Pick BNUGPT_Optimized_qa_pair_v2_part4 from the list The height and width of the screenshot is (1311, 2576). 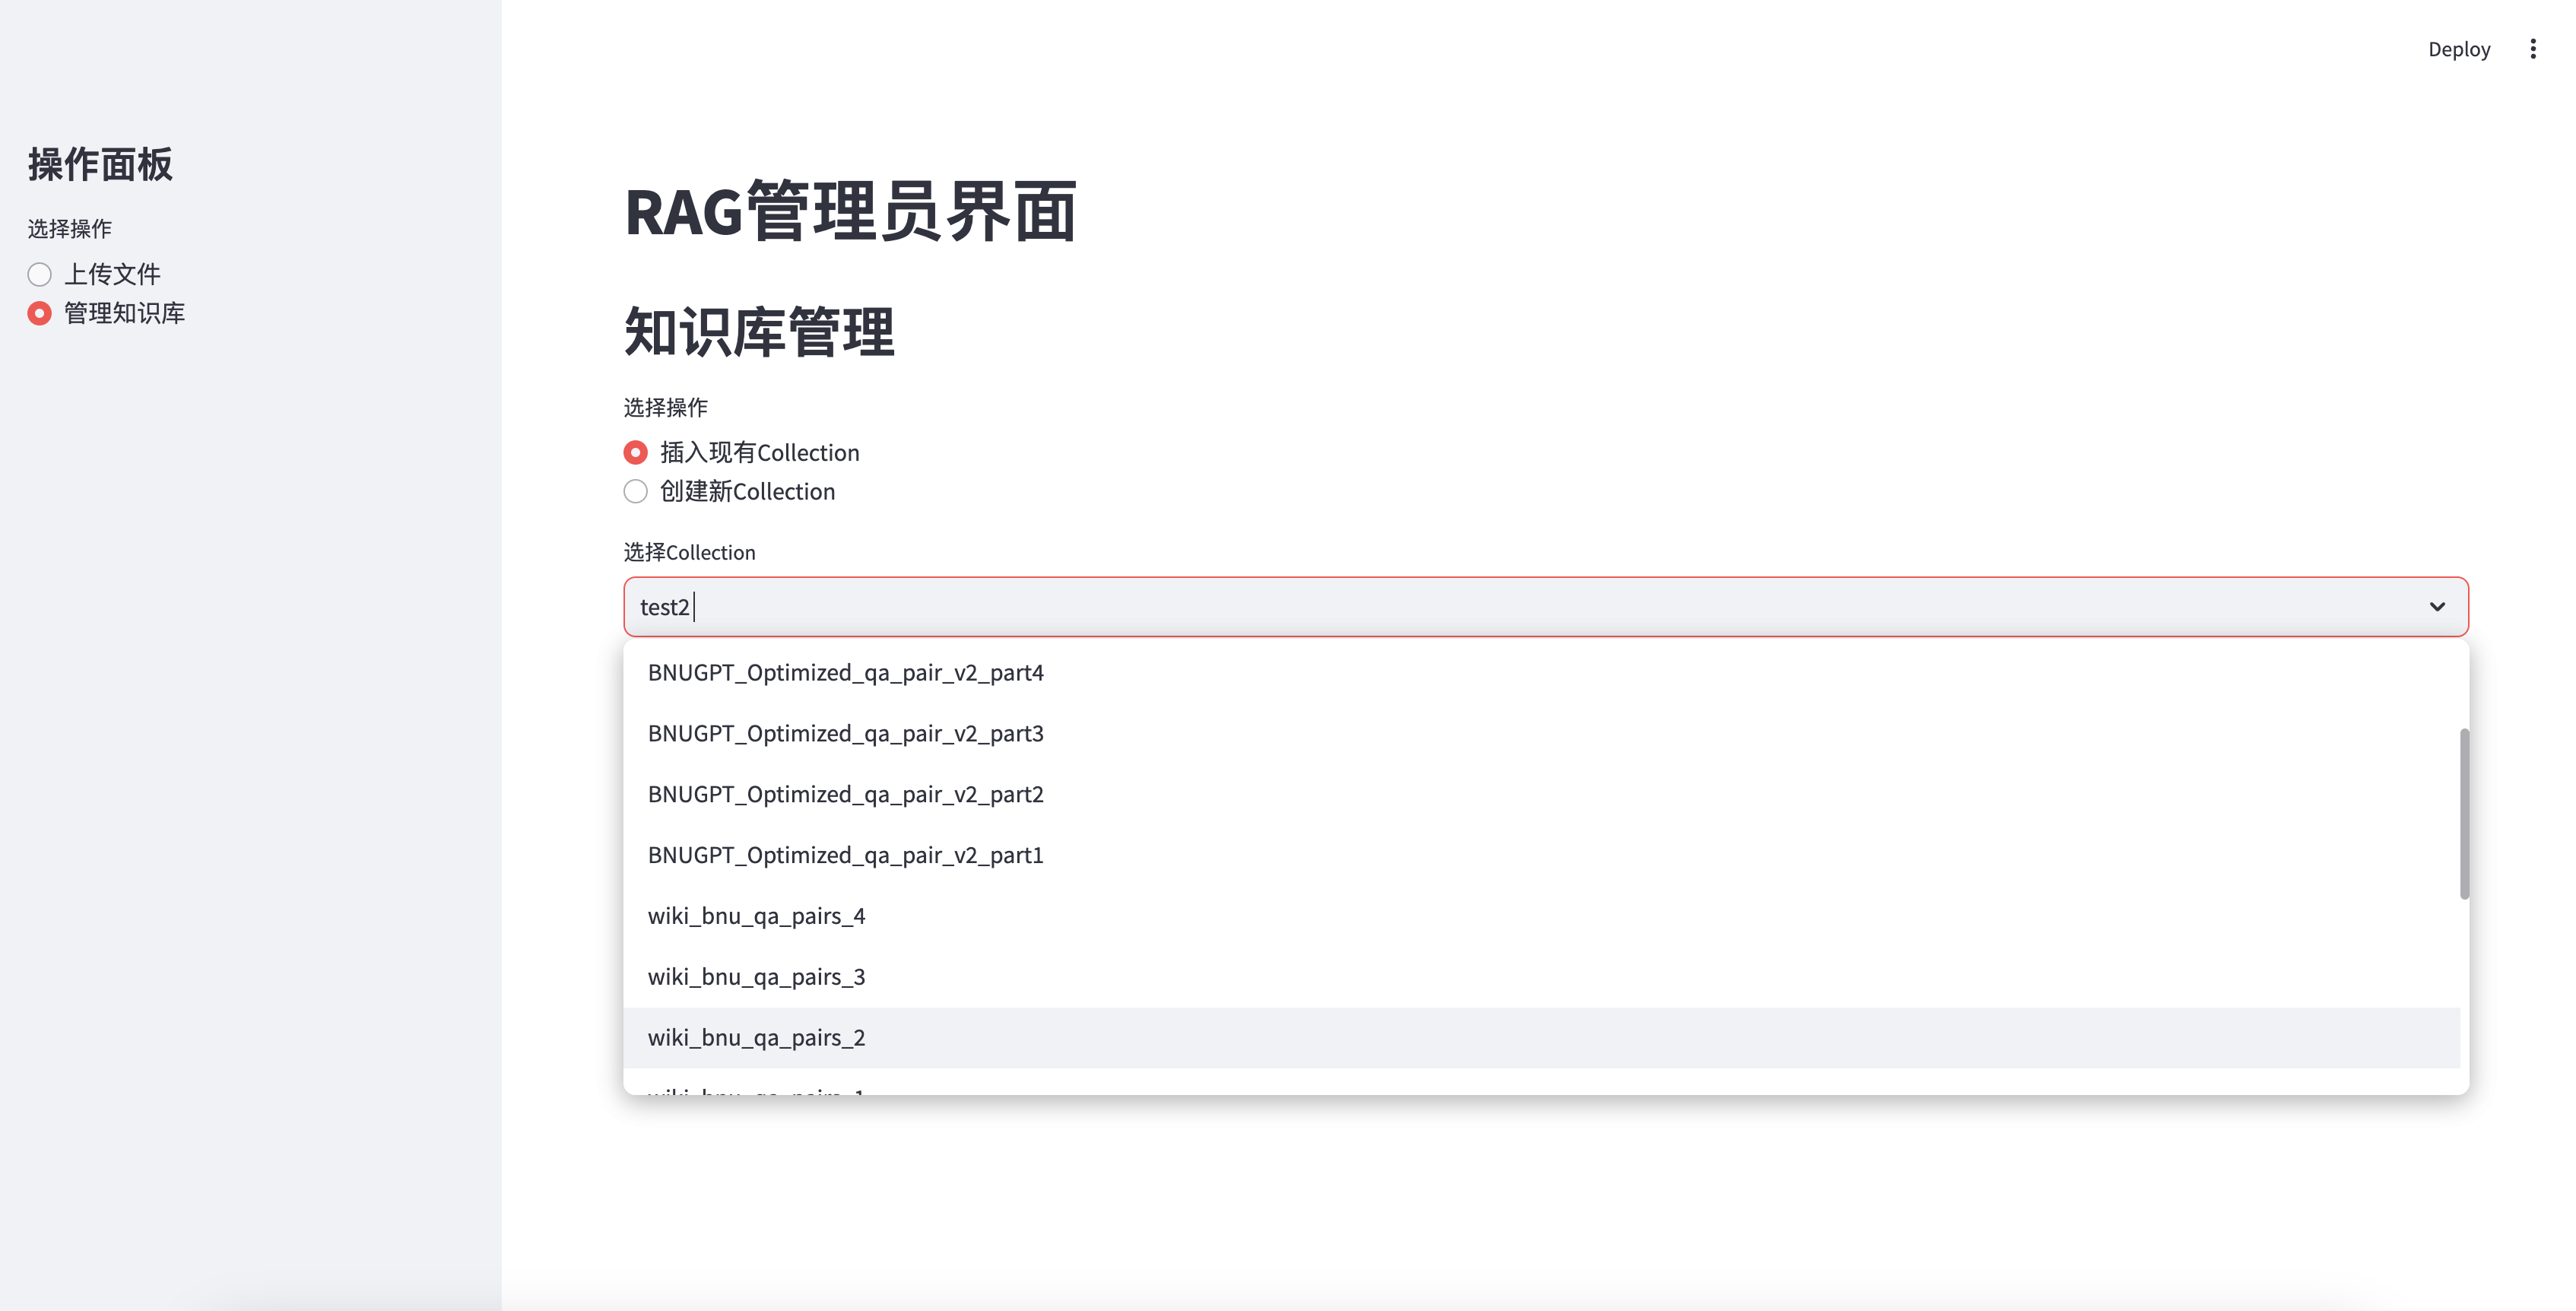pyautogui.click(x=845, y=672)
